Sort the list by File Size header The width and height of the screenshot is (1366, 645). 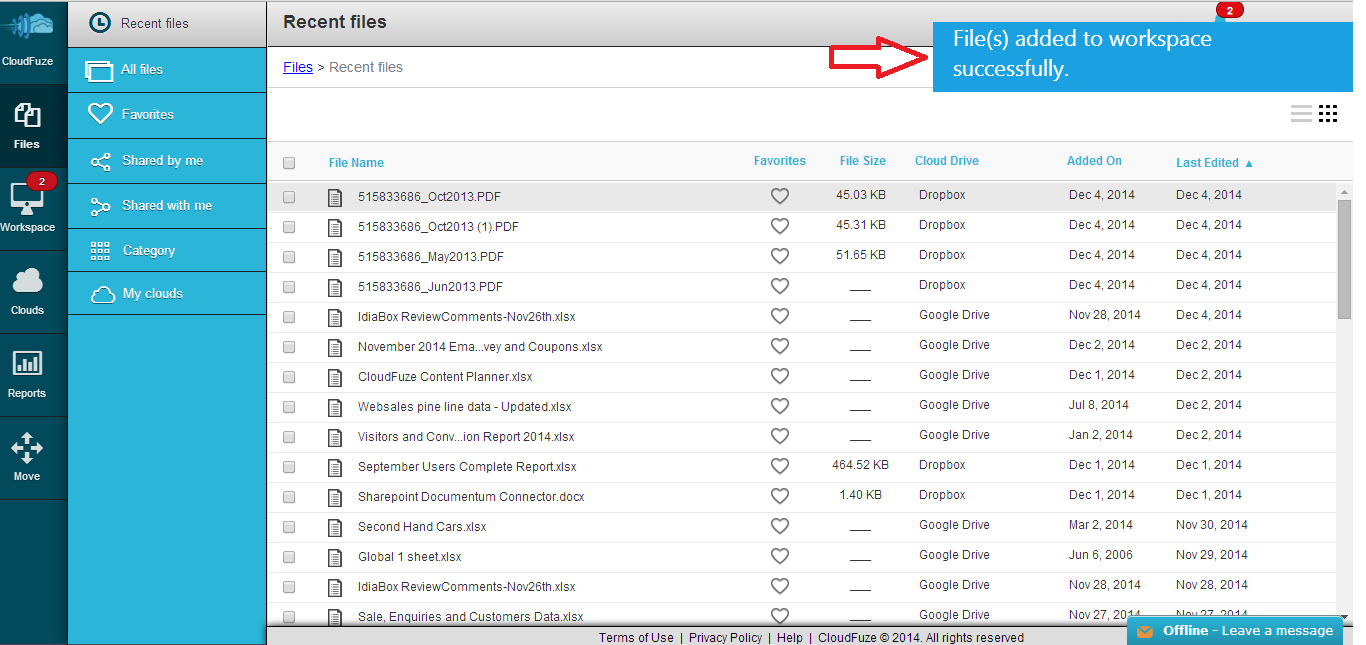pyautogui.click(x=862, y=161)
